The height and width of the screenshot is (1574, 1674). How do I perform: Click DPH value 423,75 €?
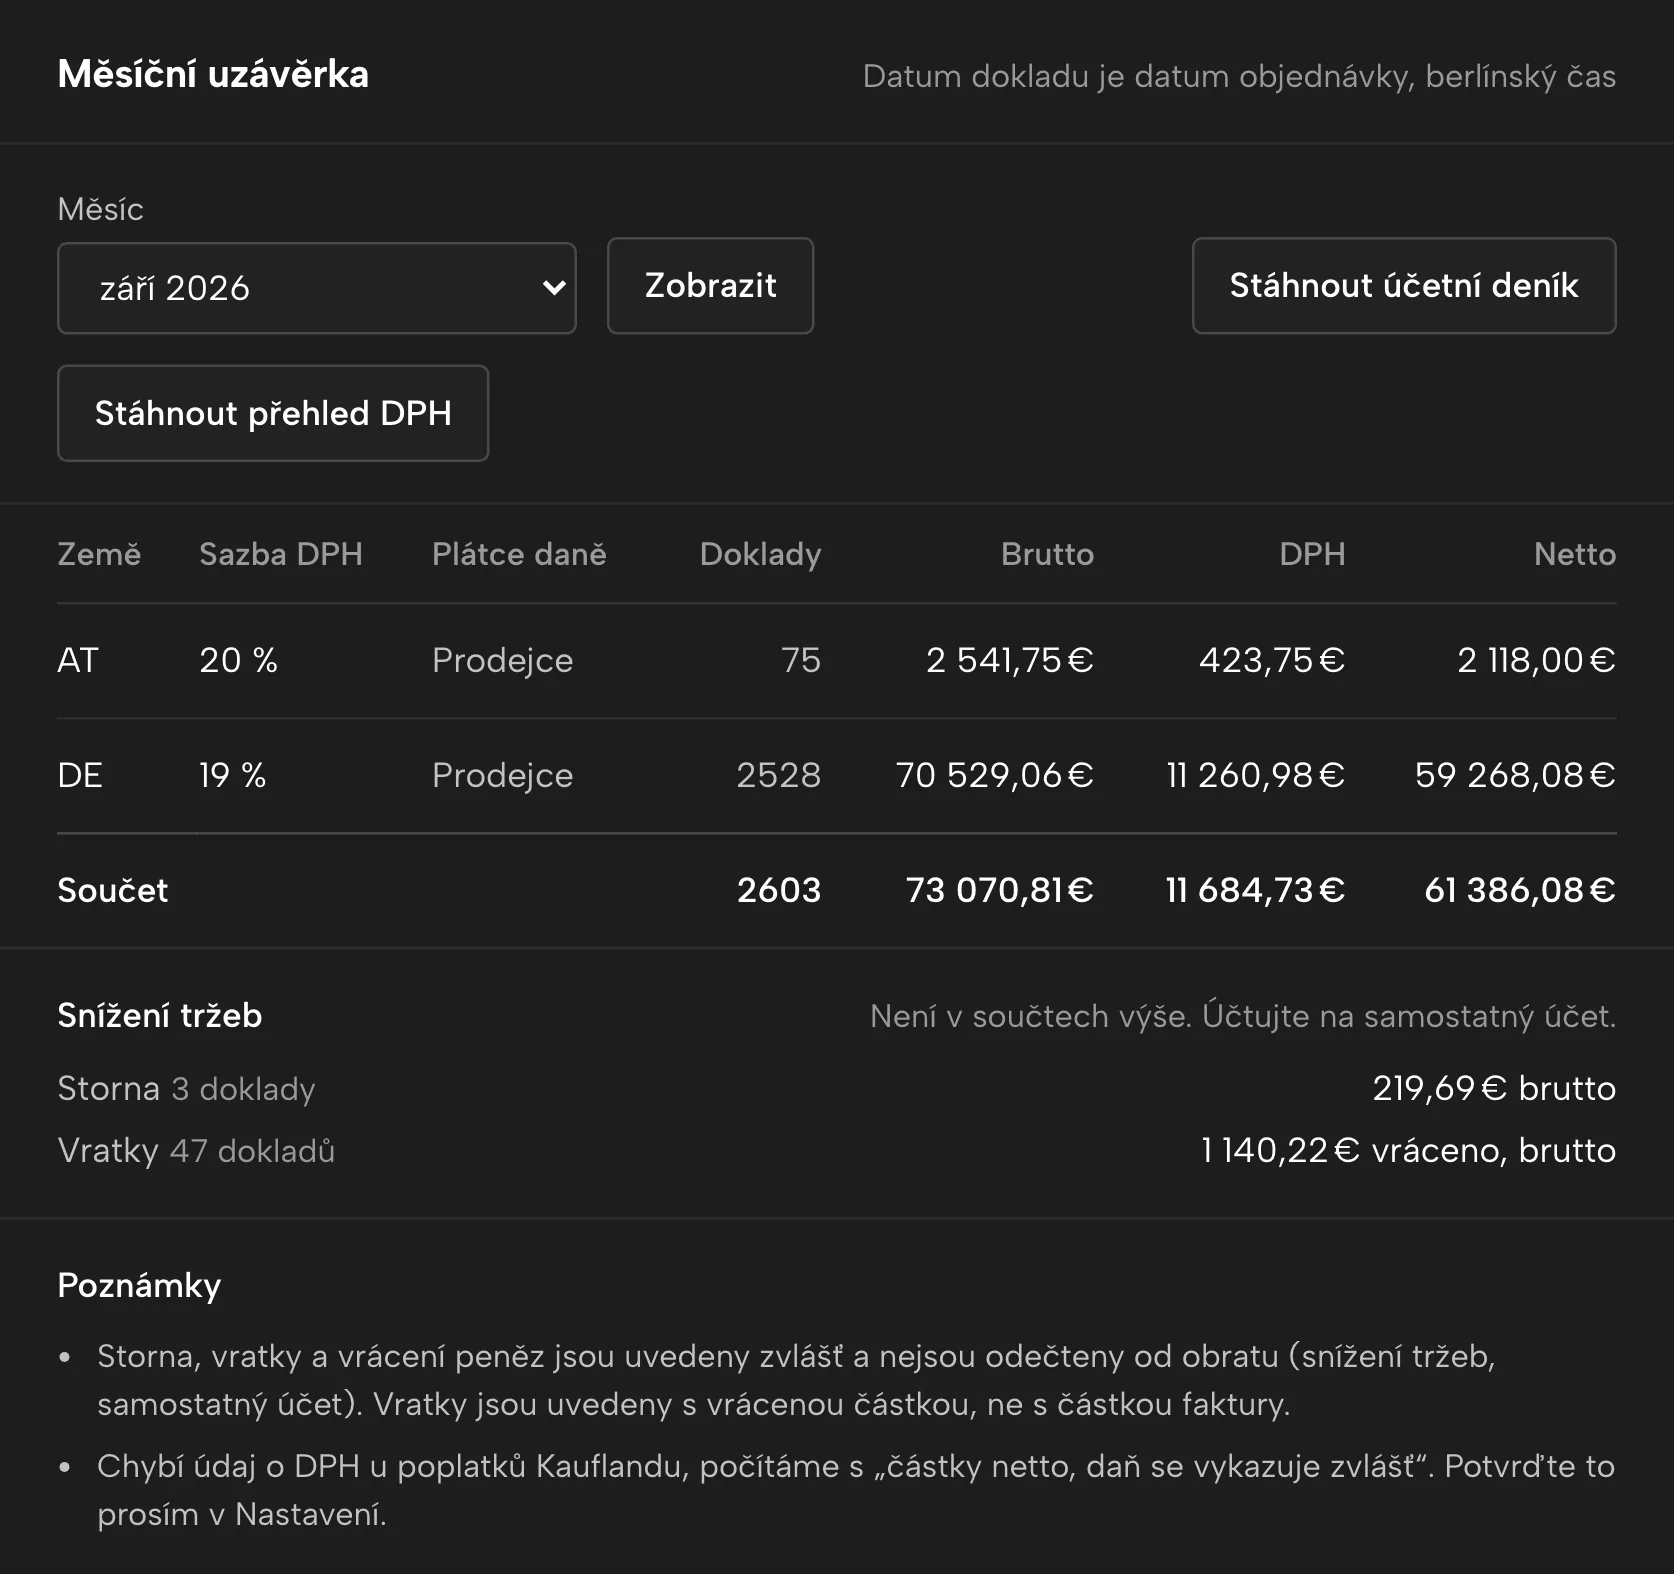pyautogui.click(x=1271, y=660)
